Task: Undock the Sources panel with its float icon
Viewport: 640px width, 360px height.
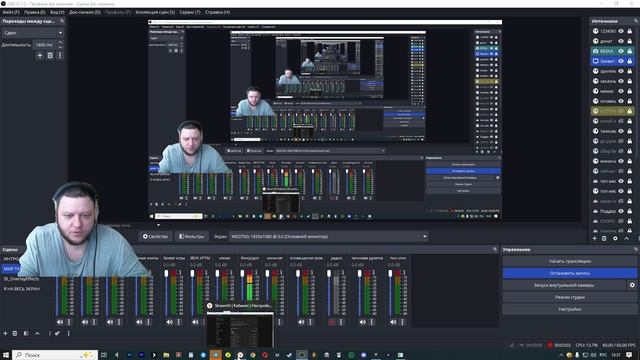Action: click(636, 21)
